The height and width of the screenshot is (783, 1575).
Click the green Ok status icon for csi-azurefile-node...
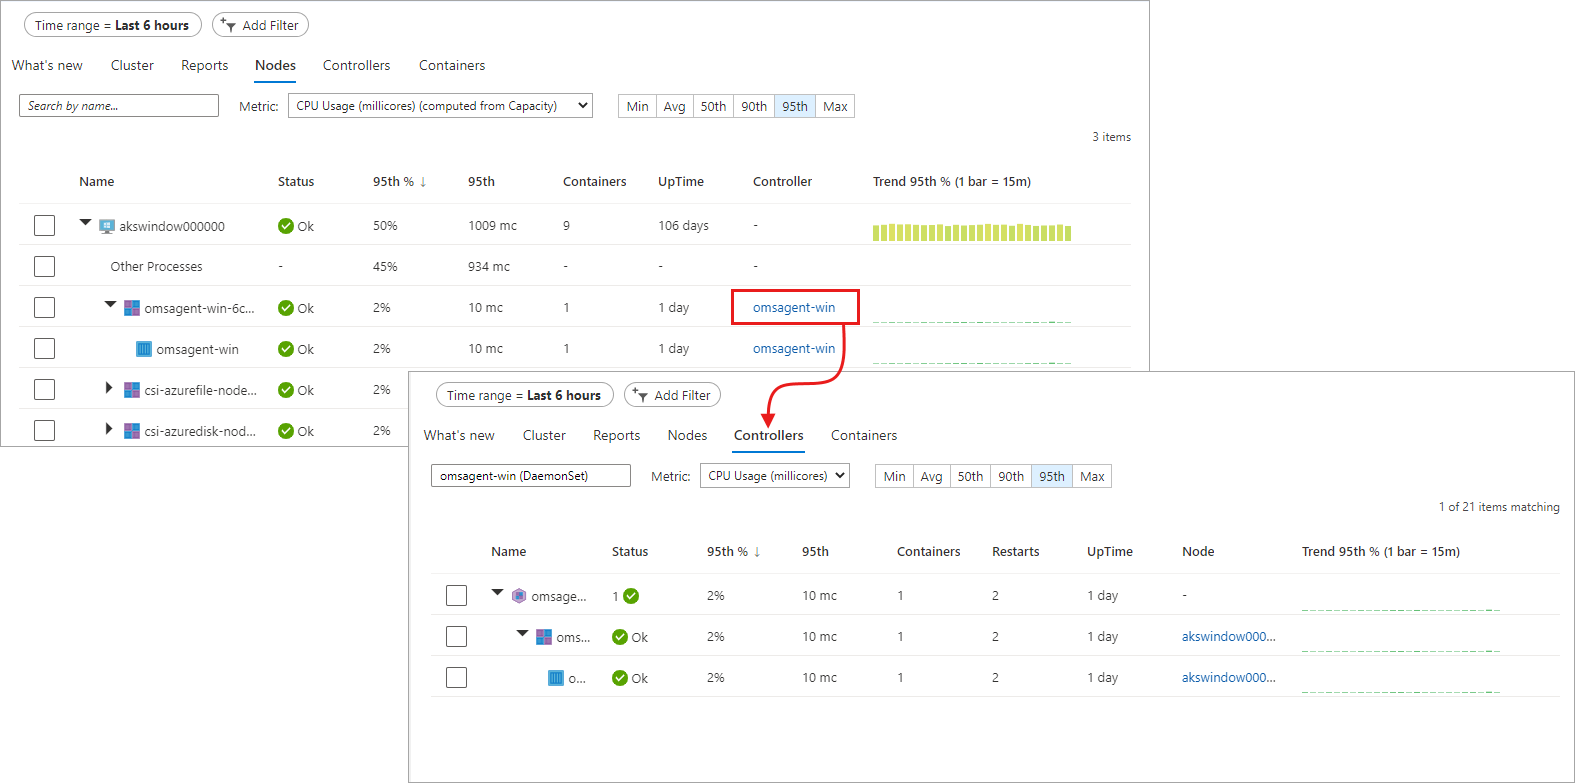286,390
